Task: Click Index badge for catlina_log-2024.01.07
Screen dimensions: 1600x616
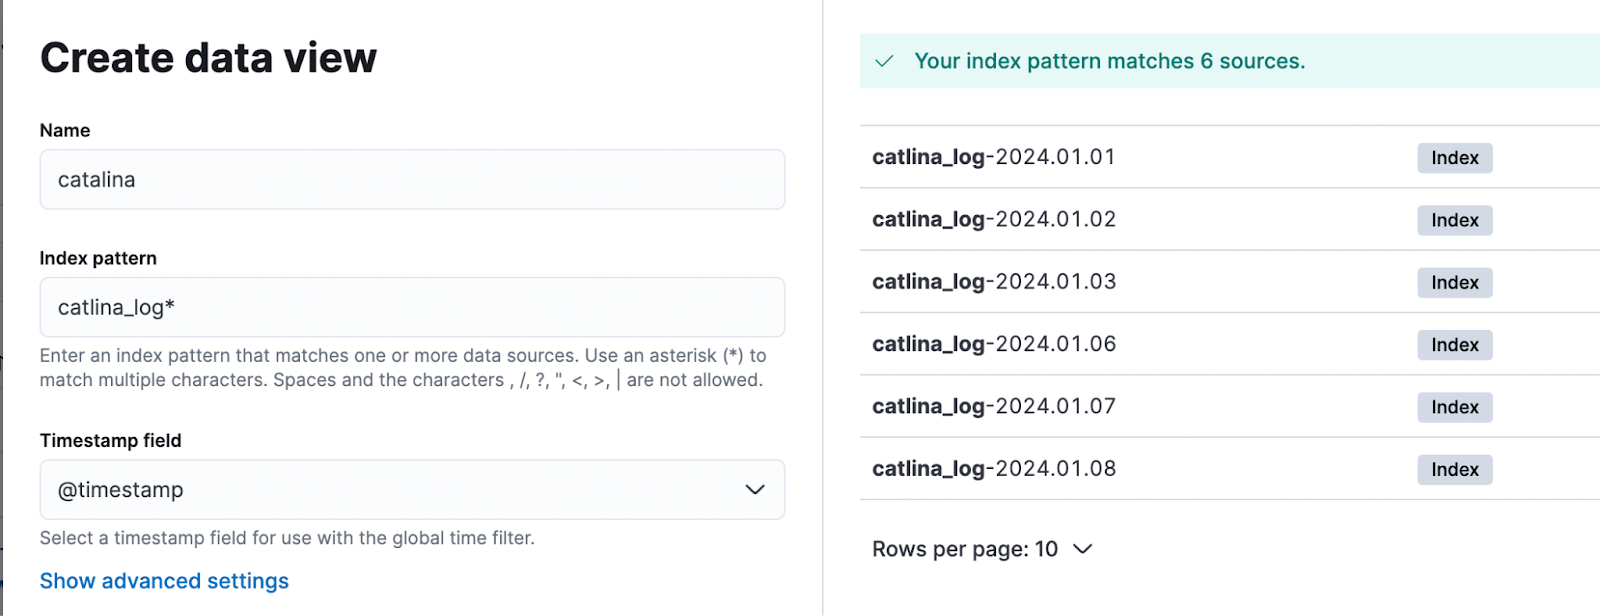Action: (1454, 407)
